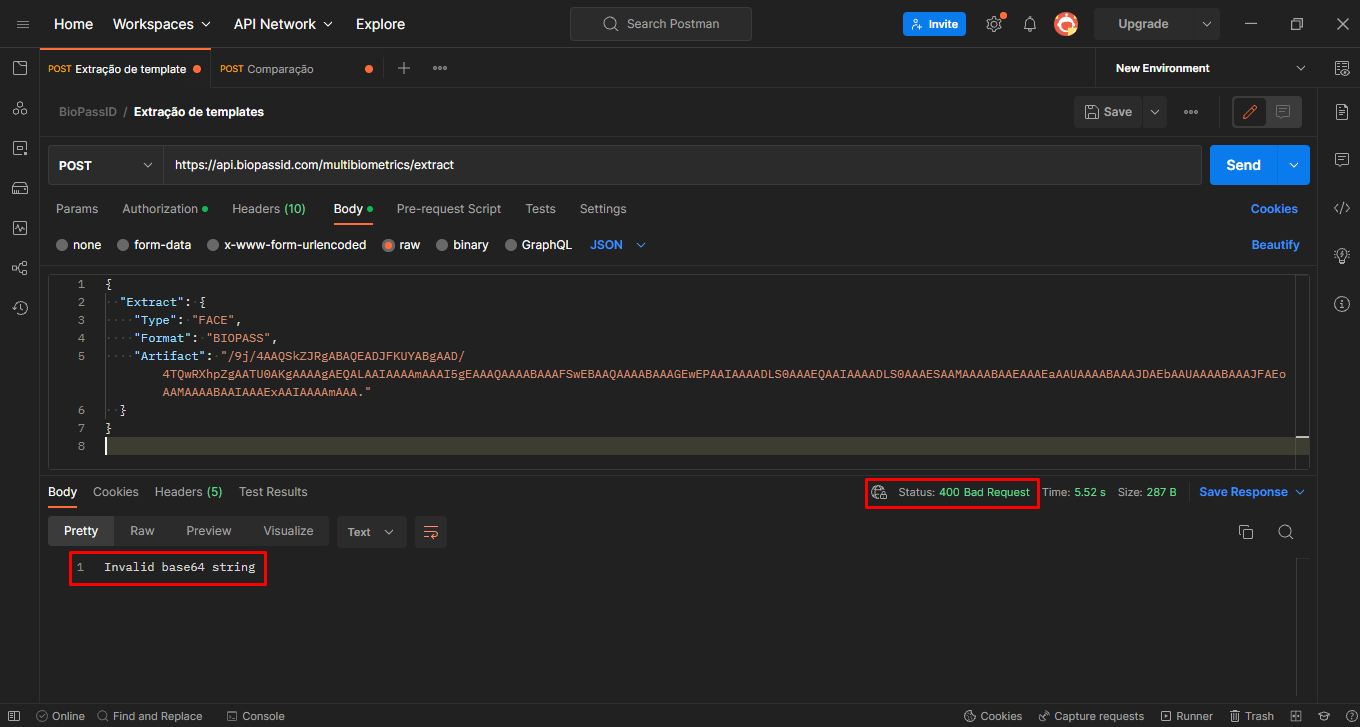This screenshot has width=1360, height=727.
Task: Select the form-data body radio
Action: tap(123, 245)
